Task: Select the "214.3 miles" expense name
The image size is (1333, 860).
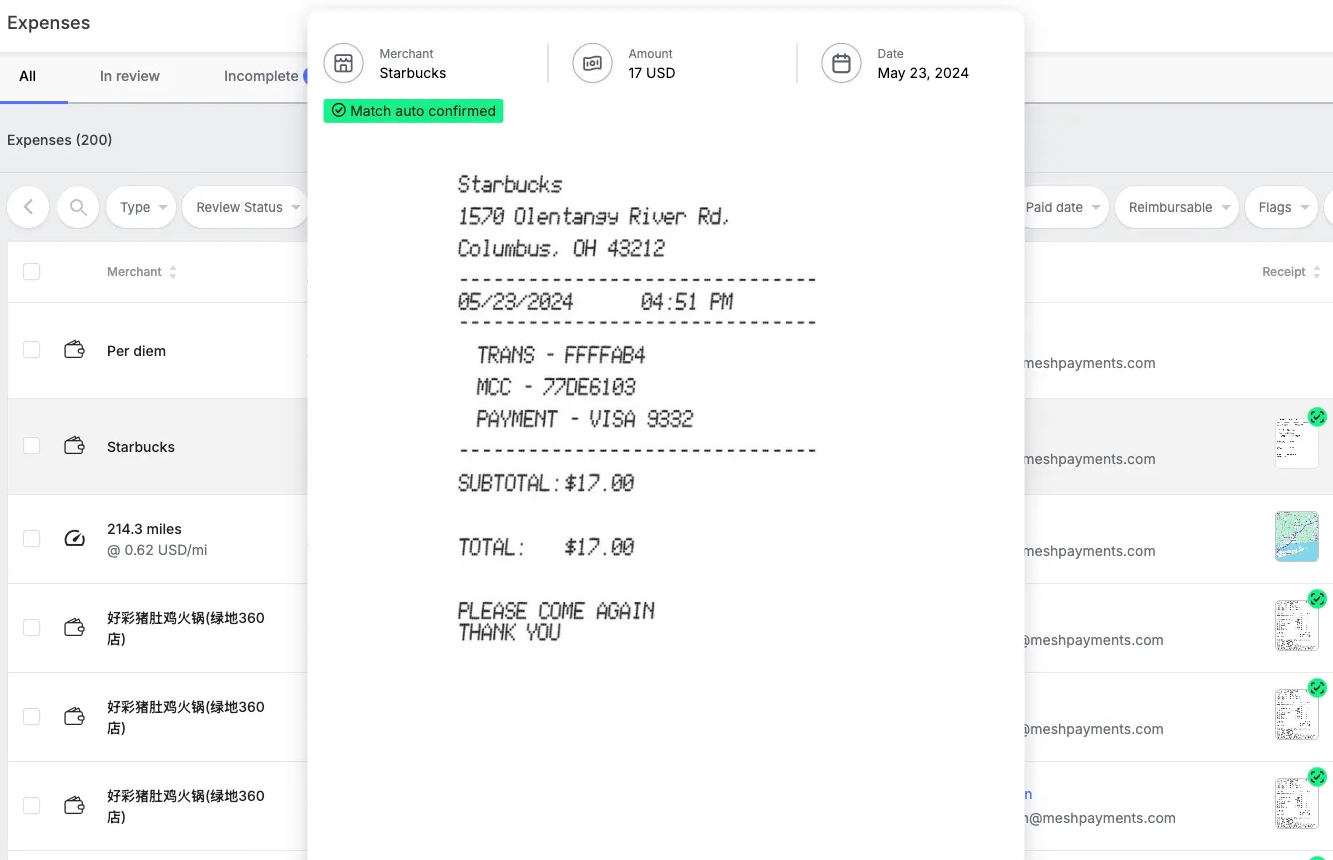Action: coord(145,529)
